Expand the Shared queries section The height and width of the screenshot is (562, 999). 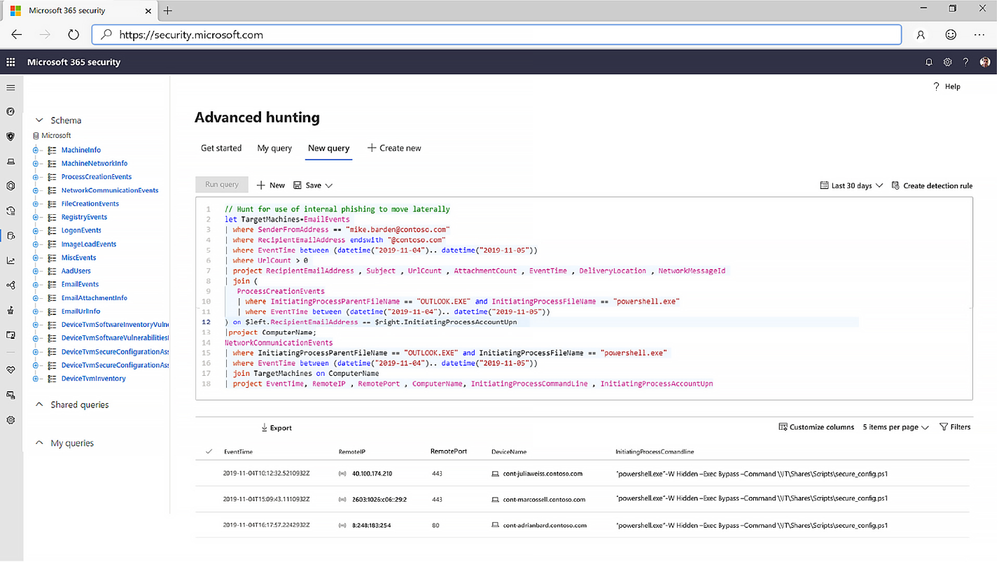40,404
